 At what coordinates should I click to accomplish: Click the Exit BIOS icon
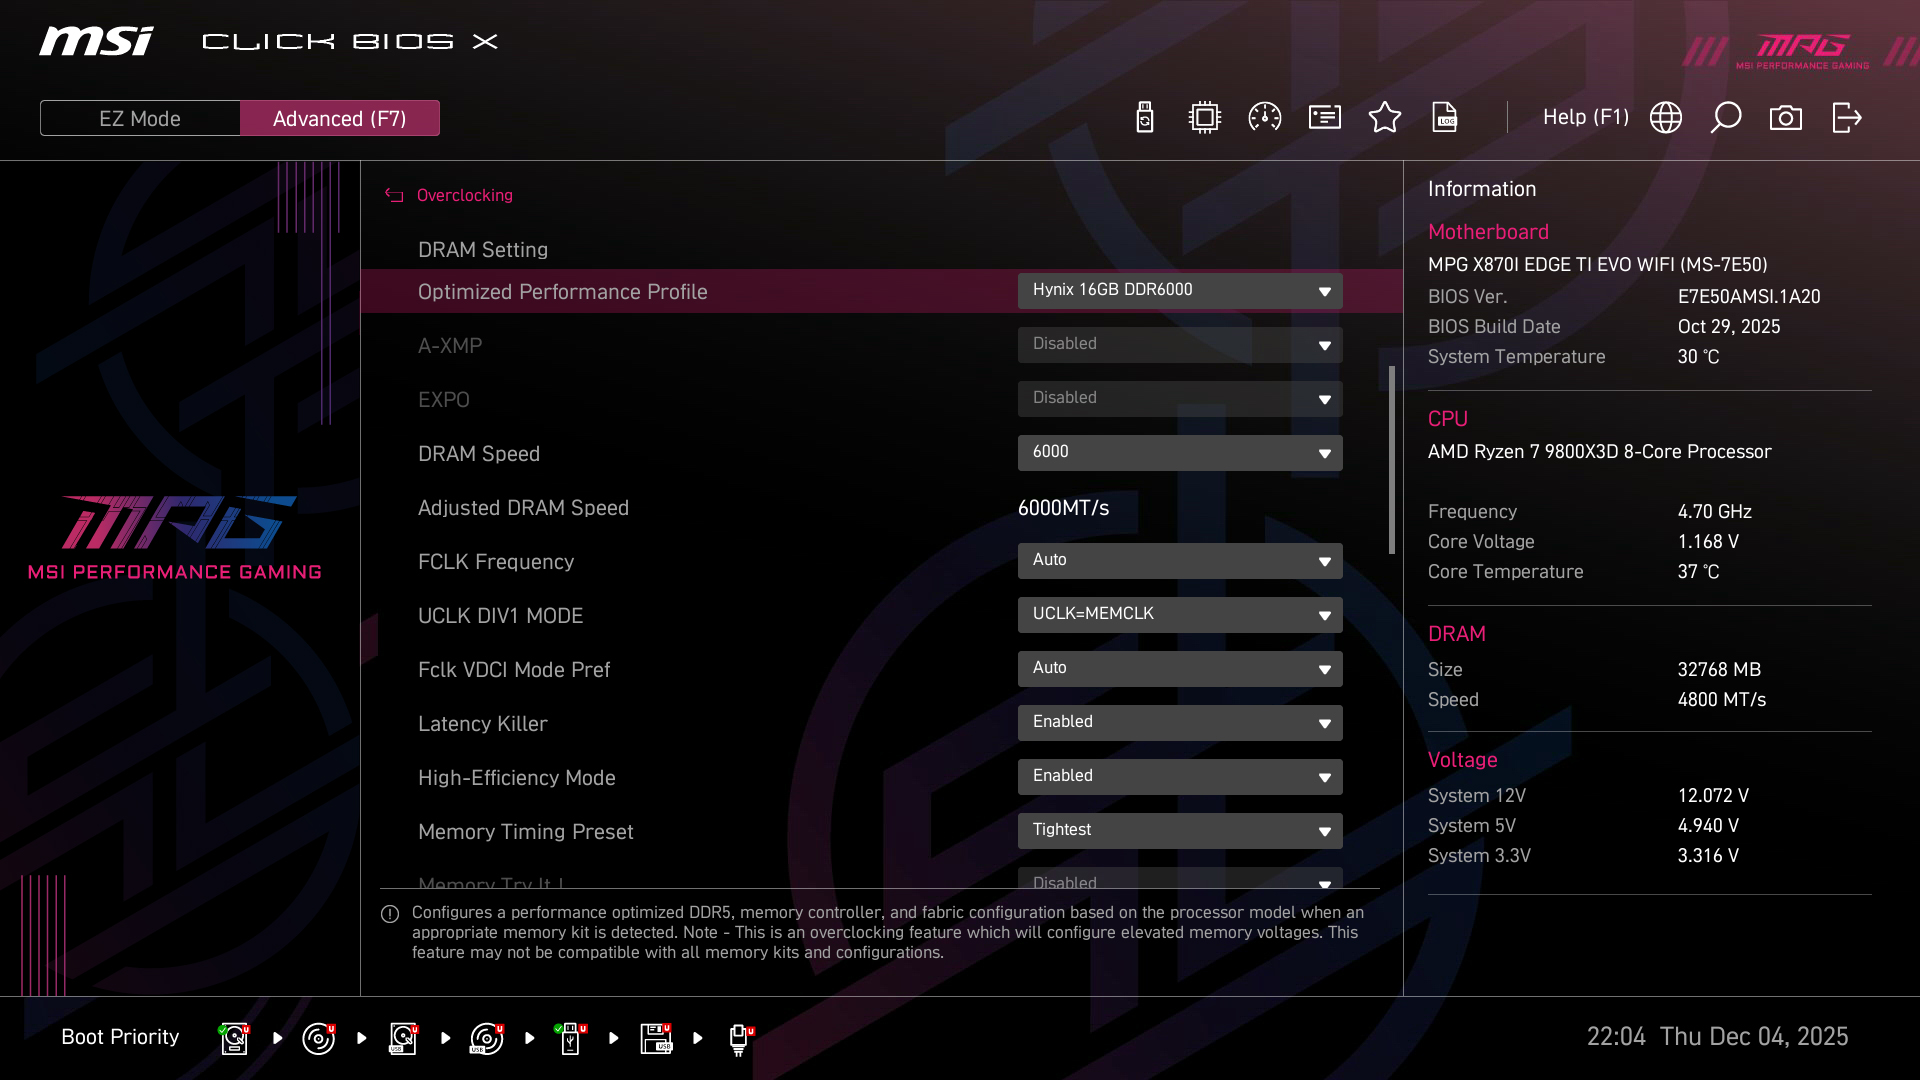pos(1846,118)
